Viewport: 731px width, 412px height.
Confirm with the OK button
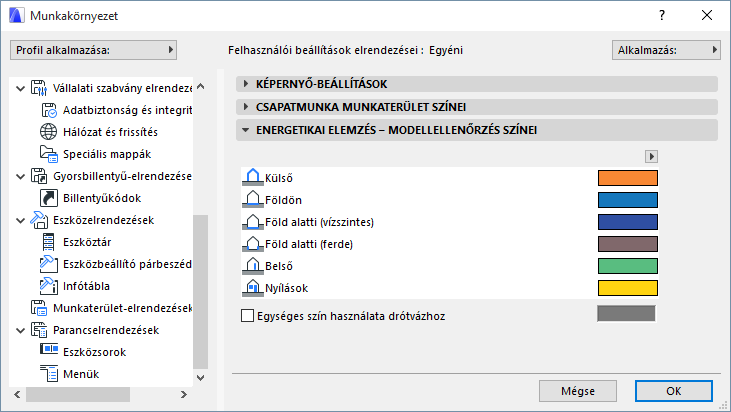point(673,390)
